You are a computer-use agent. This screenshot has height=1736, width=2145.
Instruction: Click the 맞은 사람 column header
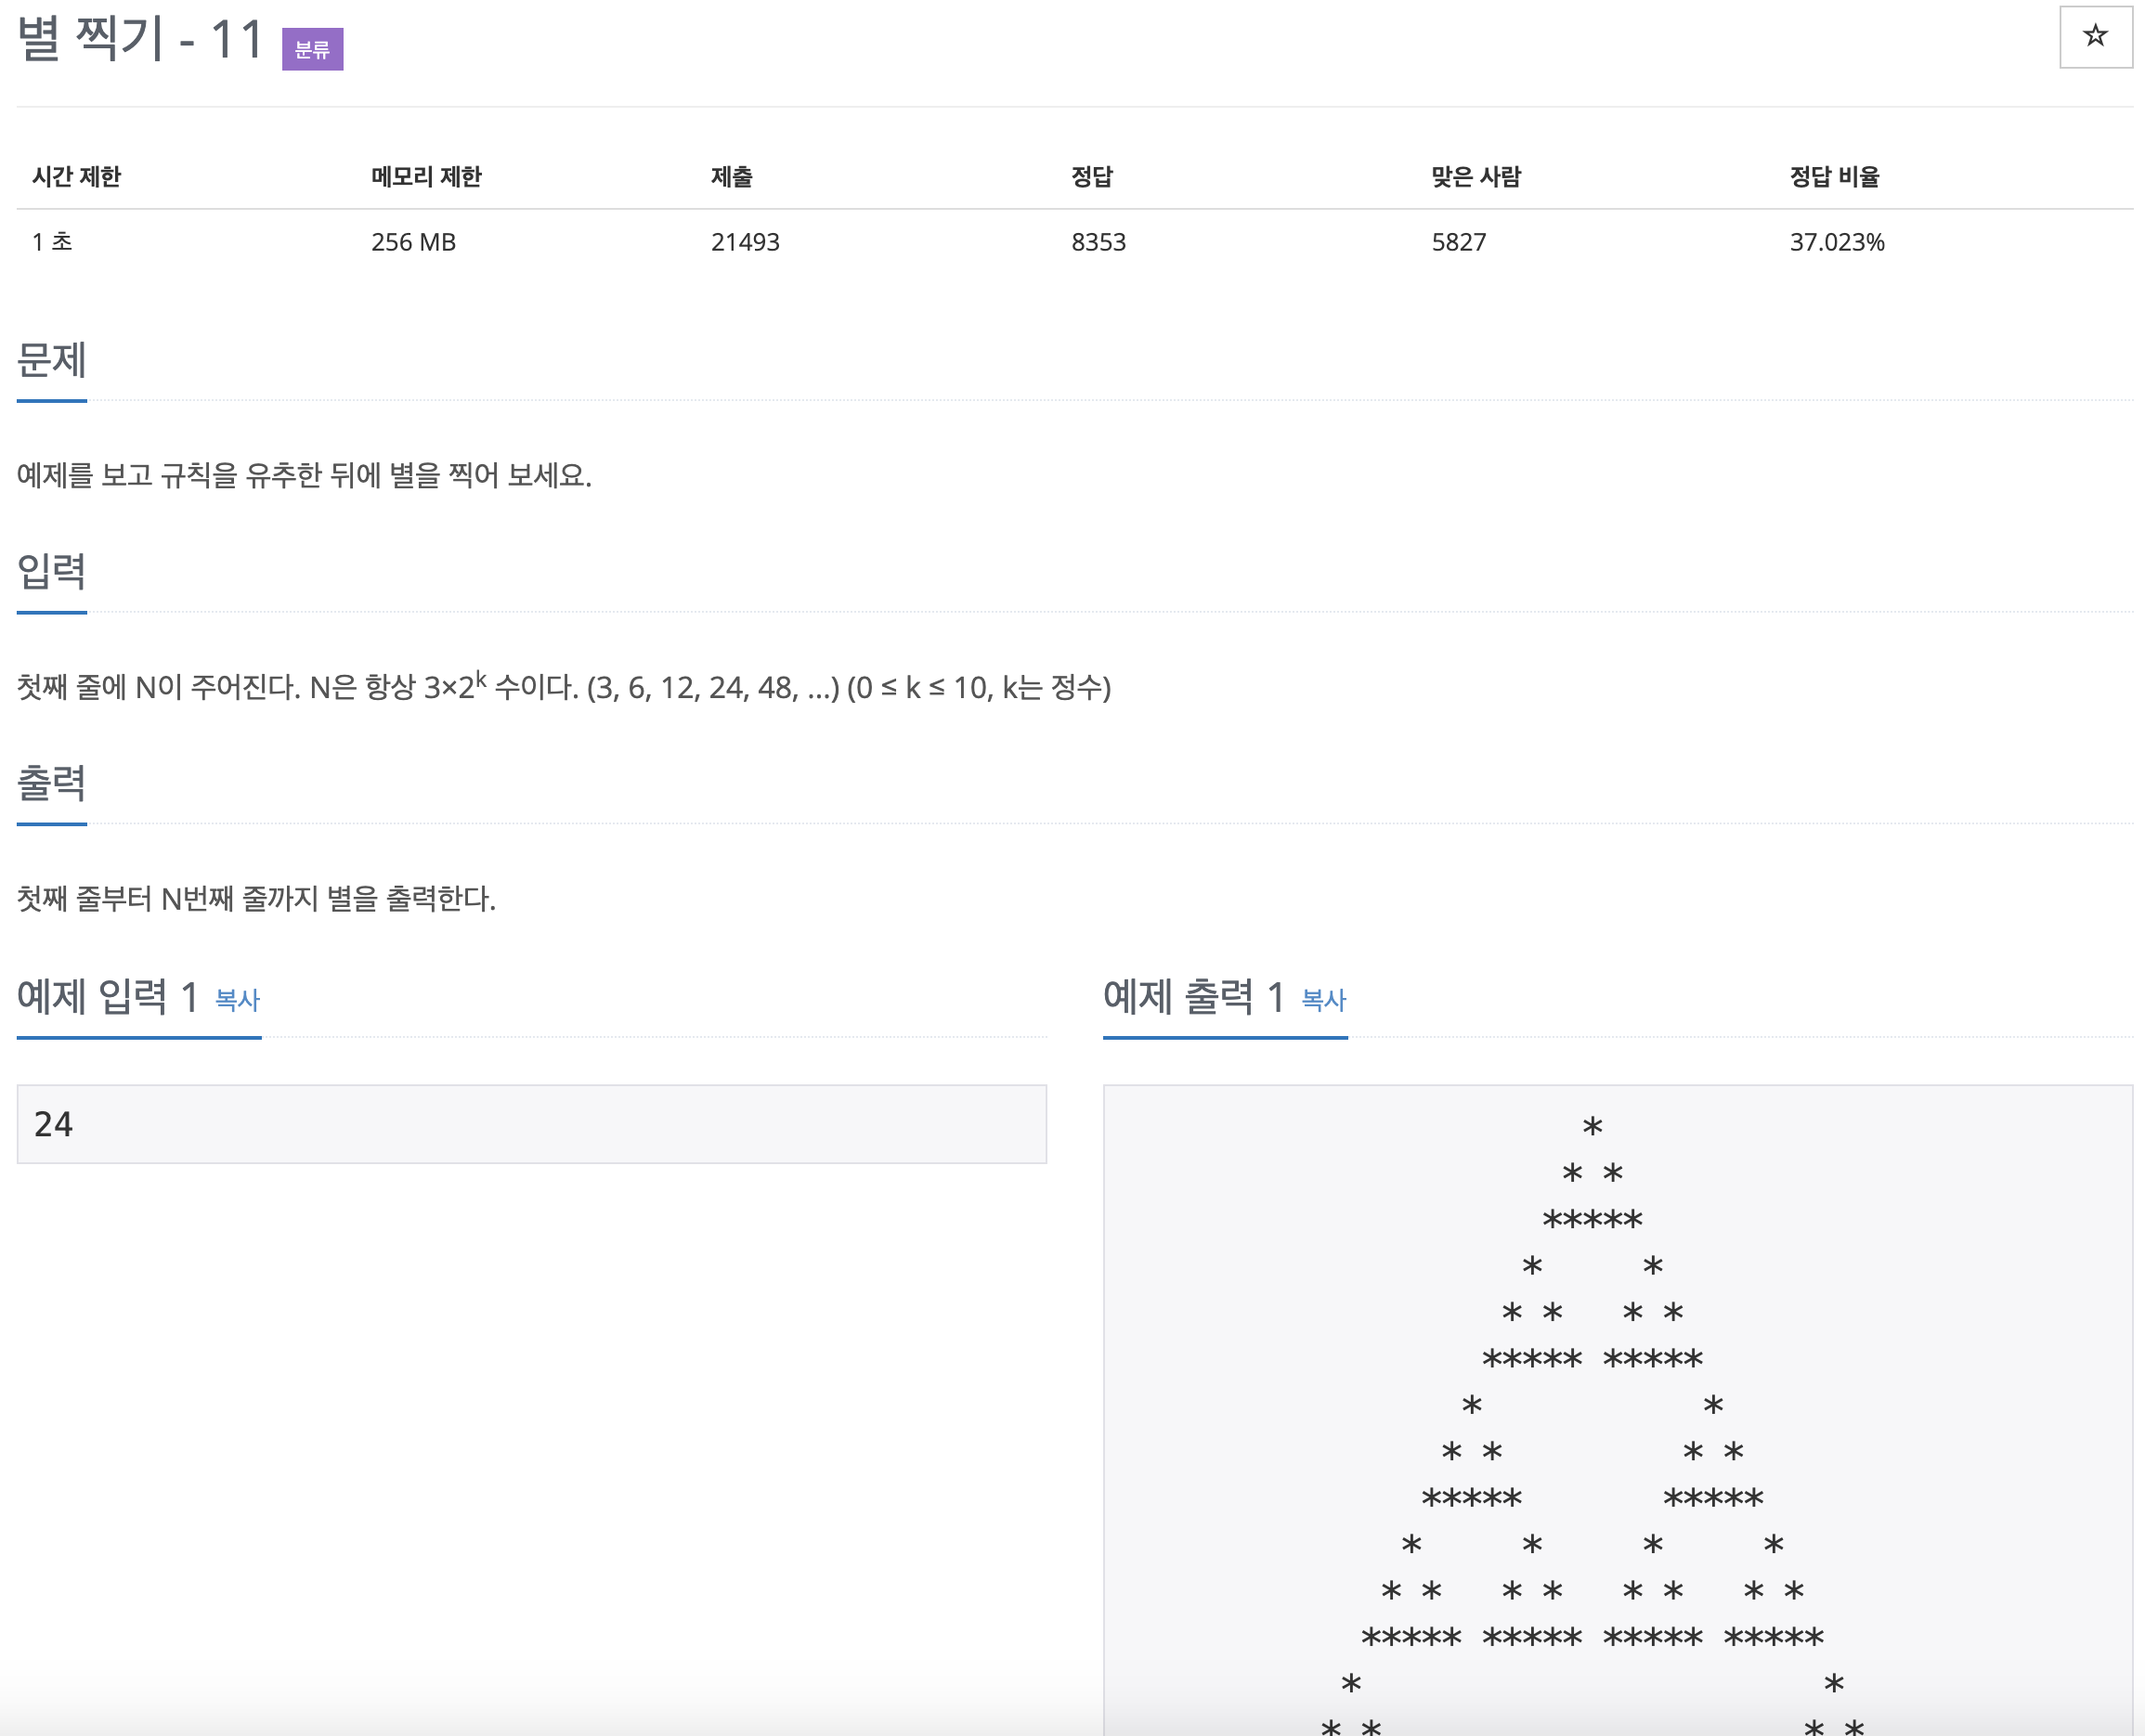coord(1475,177)
